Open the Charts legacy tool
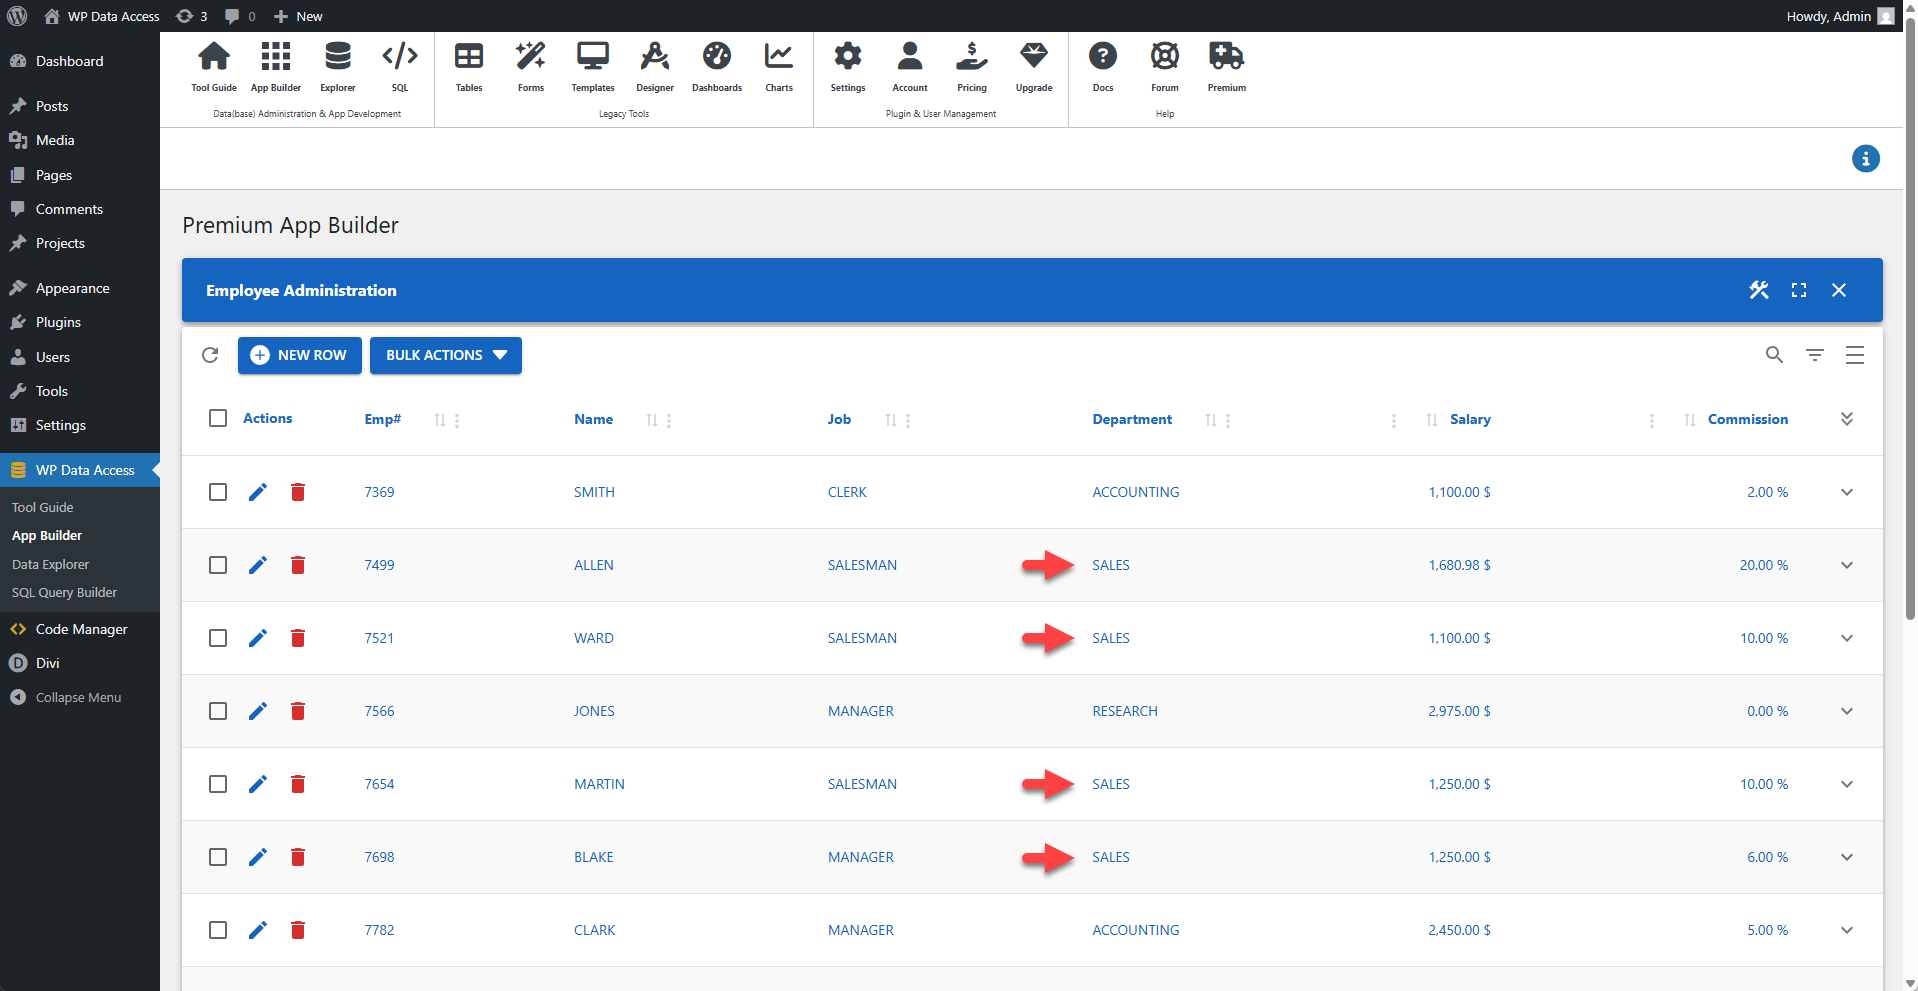The height and width of the screenshot is (991, 1918). (x=778, y=65)
